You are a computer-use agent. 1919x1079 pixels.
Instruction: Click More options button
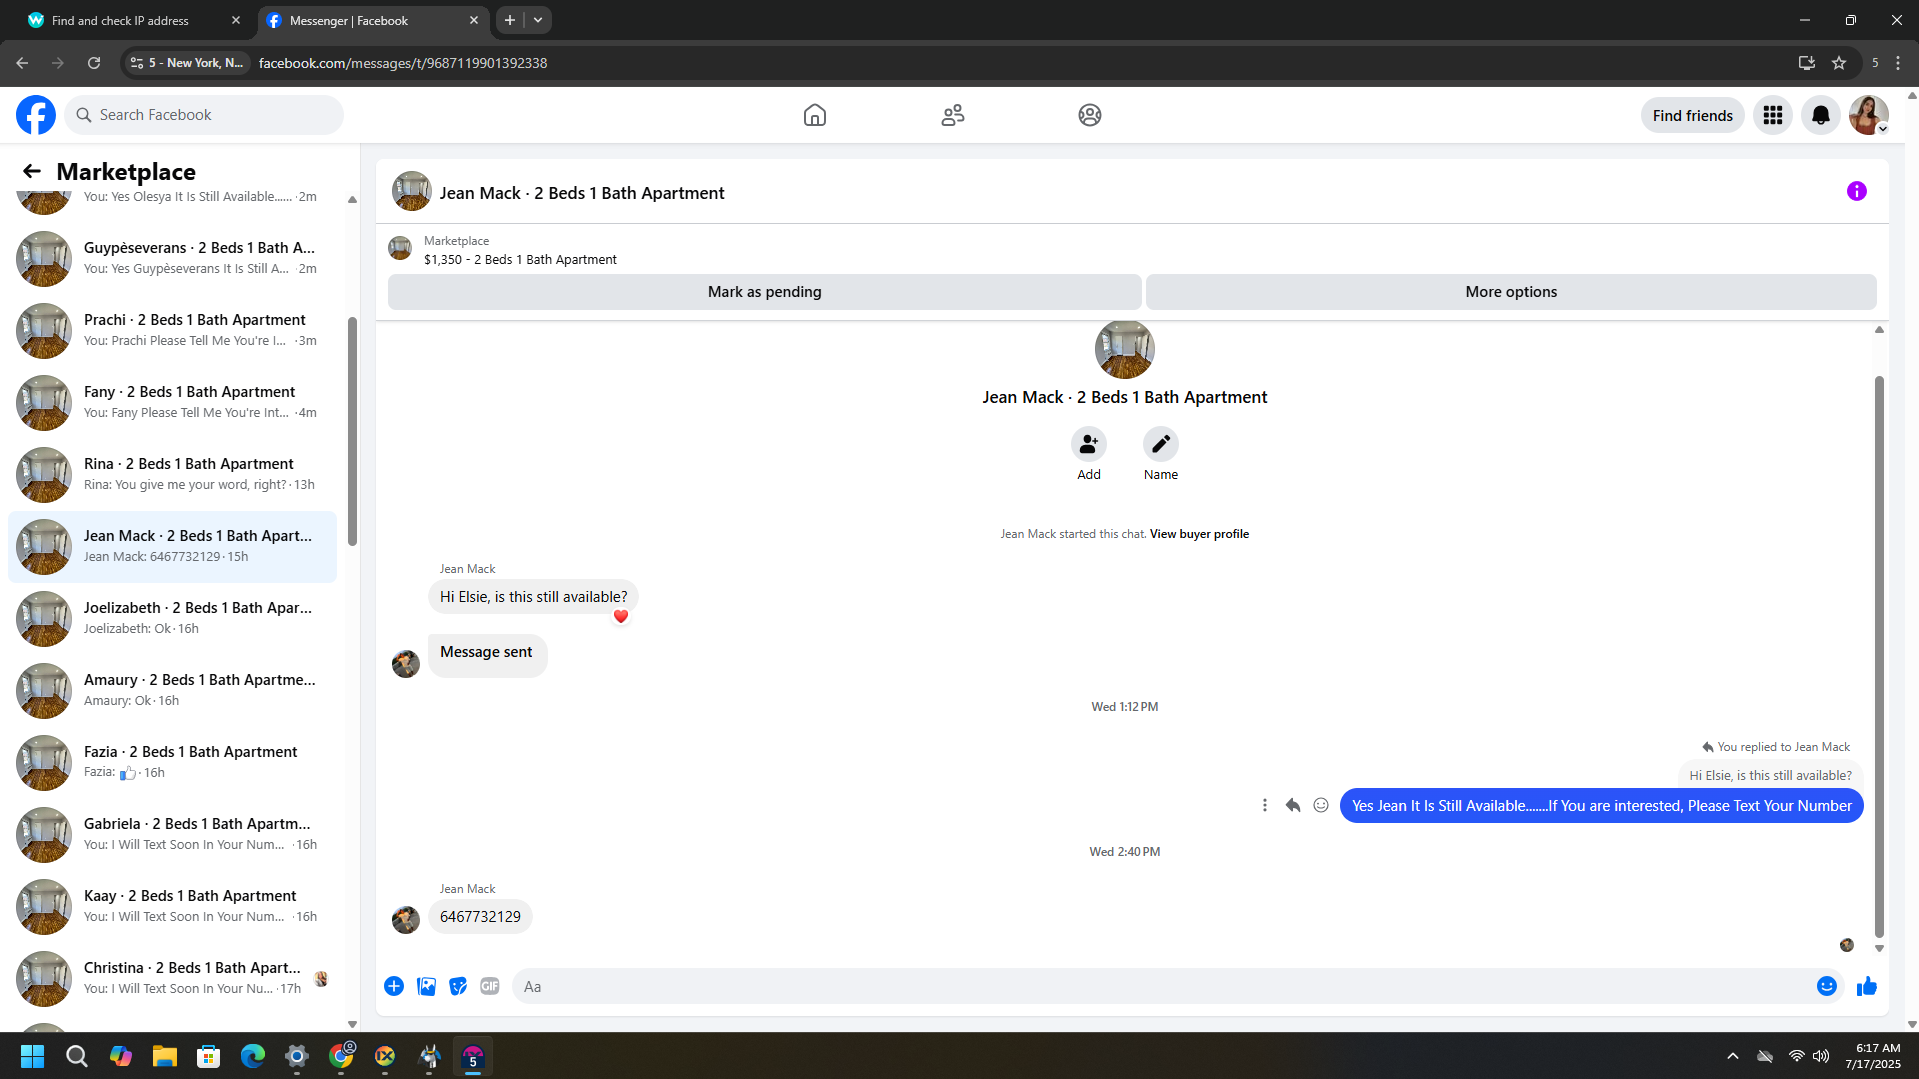pyautogui.click(x=1511, y=292)
